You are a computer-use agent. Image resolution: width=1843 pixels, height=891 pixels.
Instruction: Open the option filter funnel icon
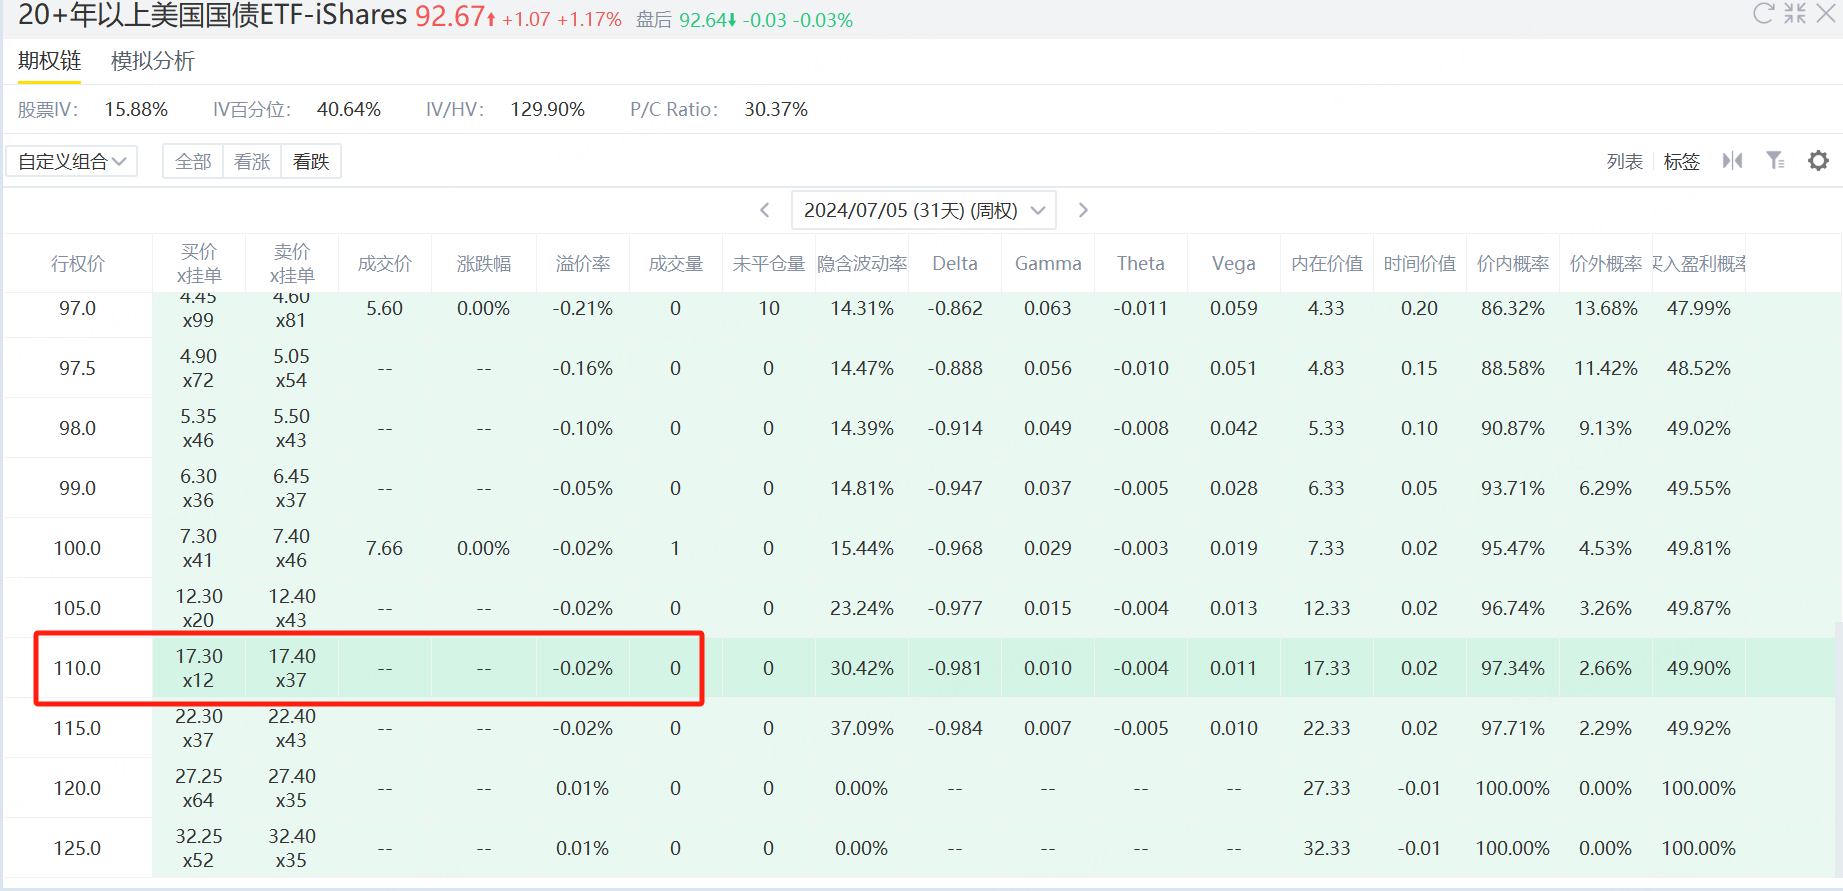pos(1776,161)
